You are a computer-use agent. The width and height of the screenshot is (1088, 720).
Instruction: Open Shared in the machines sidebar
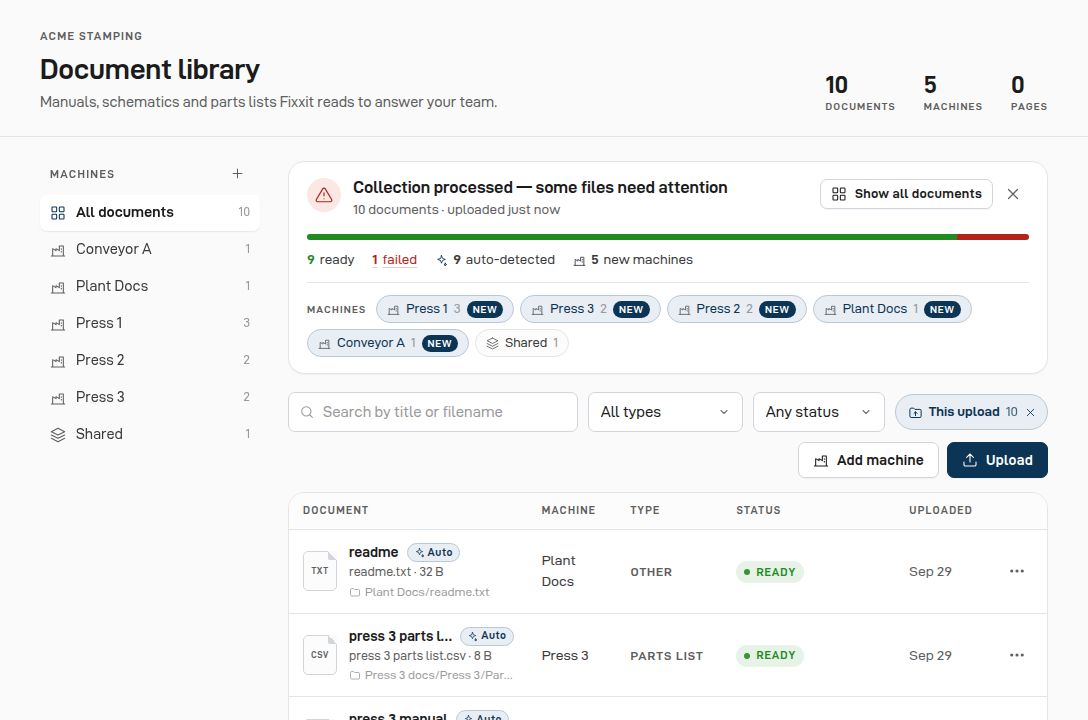(150, 434)
